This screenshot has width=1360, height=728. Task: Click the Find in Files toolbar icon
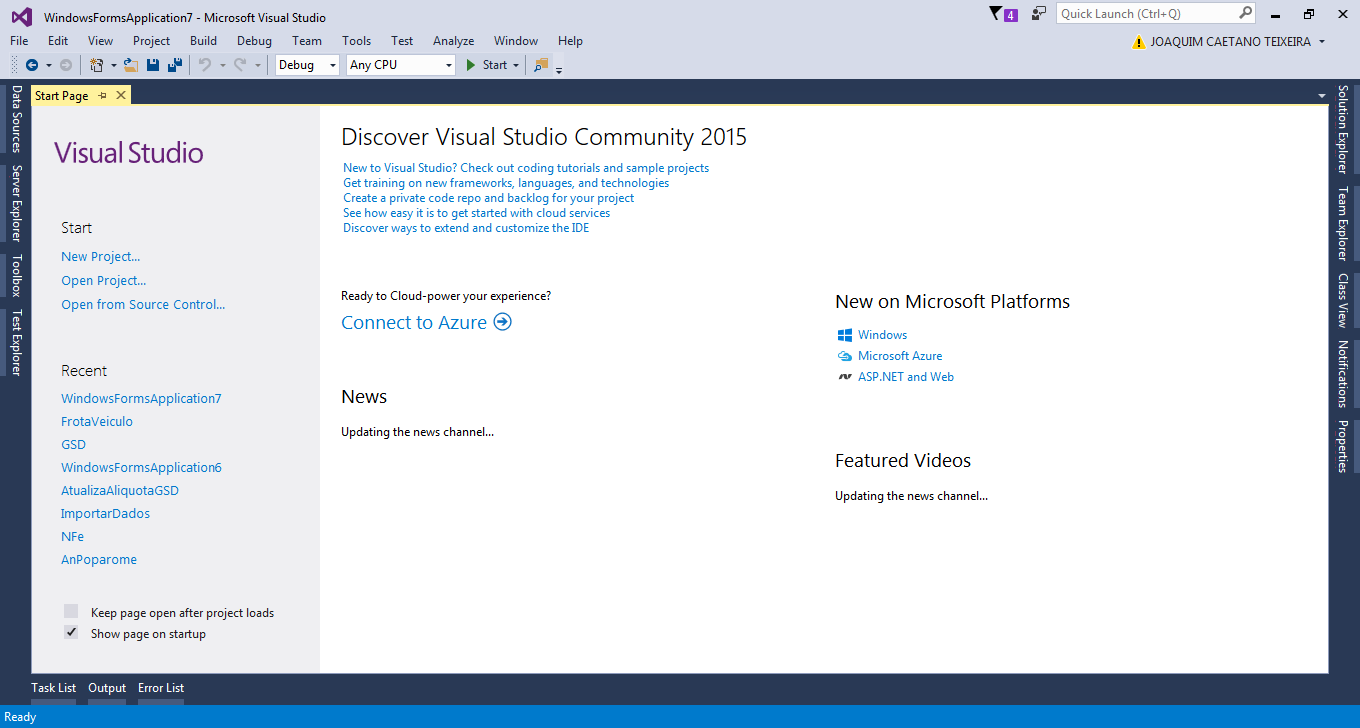click(542, 65)
